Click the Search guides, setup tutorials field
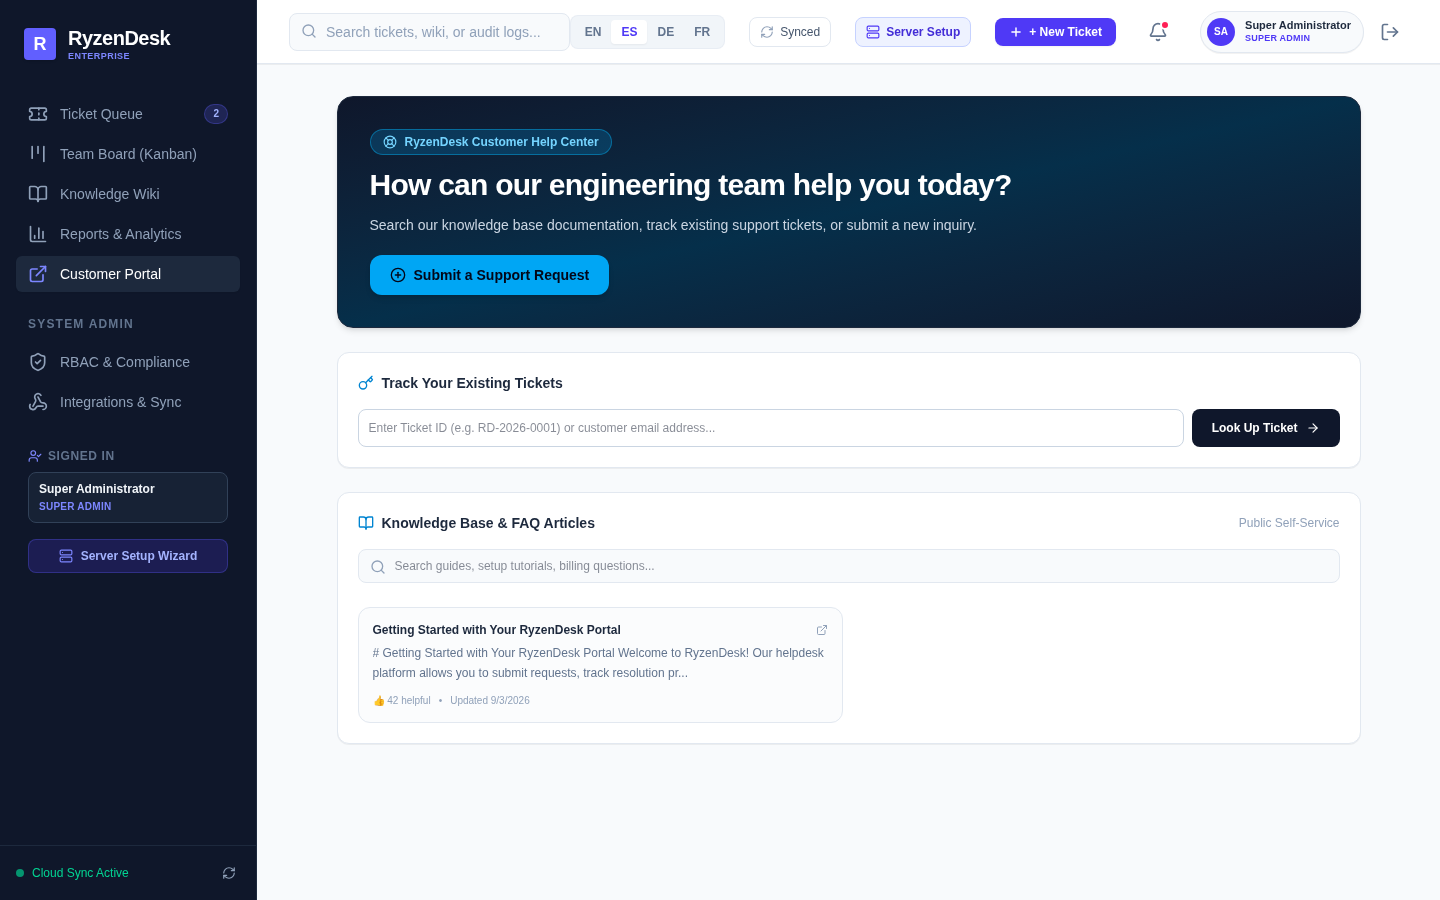Viewport: 1440px width, 900px height. (x=849, y=566)
